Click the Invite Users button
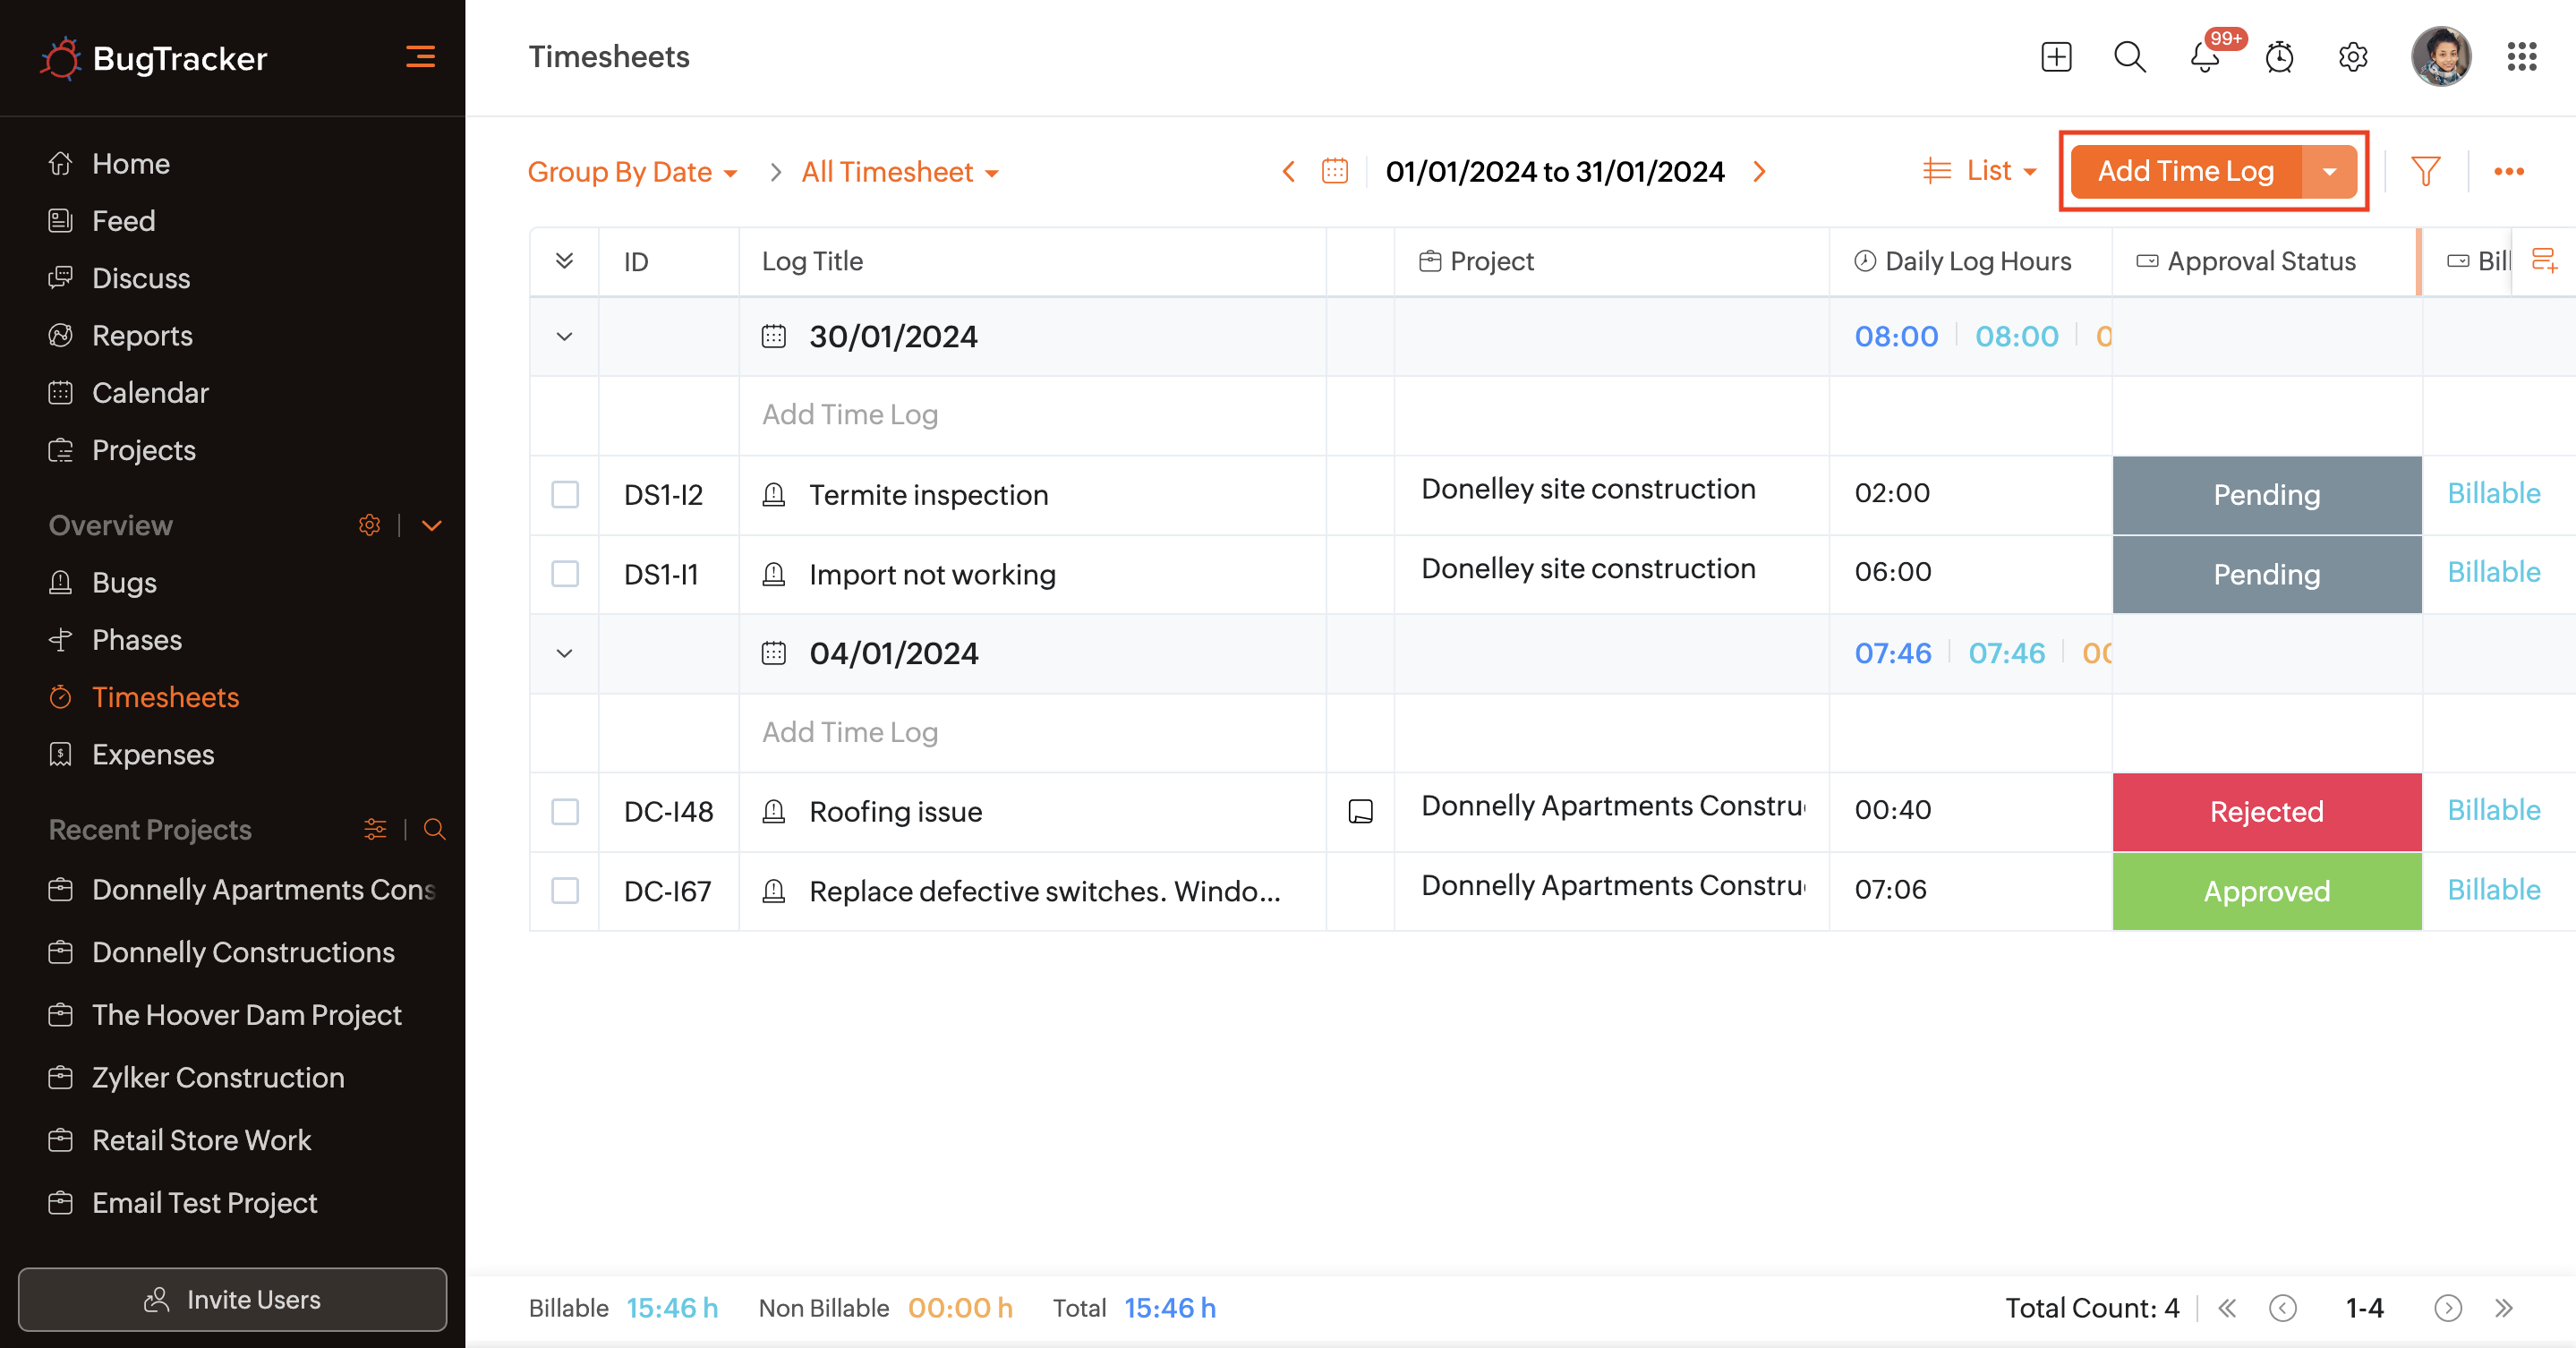Image resolution: width=2576 pixels, height=1348 pixels. pyautogui.click(x=232, y=1299)
